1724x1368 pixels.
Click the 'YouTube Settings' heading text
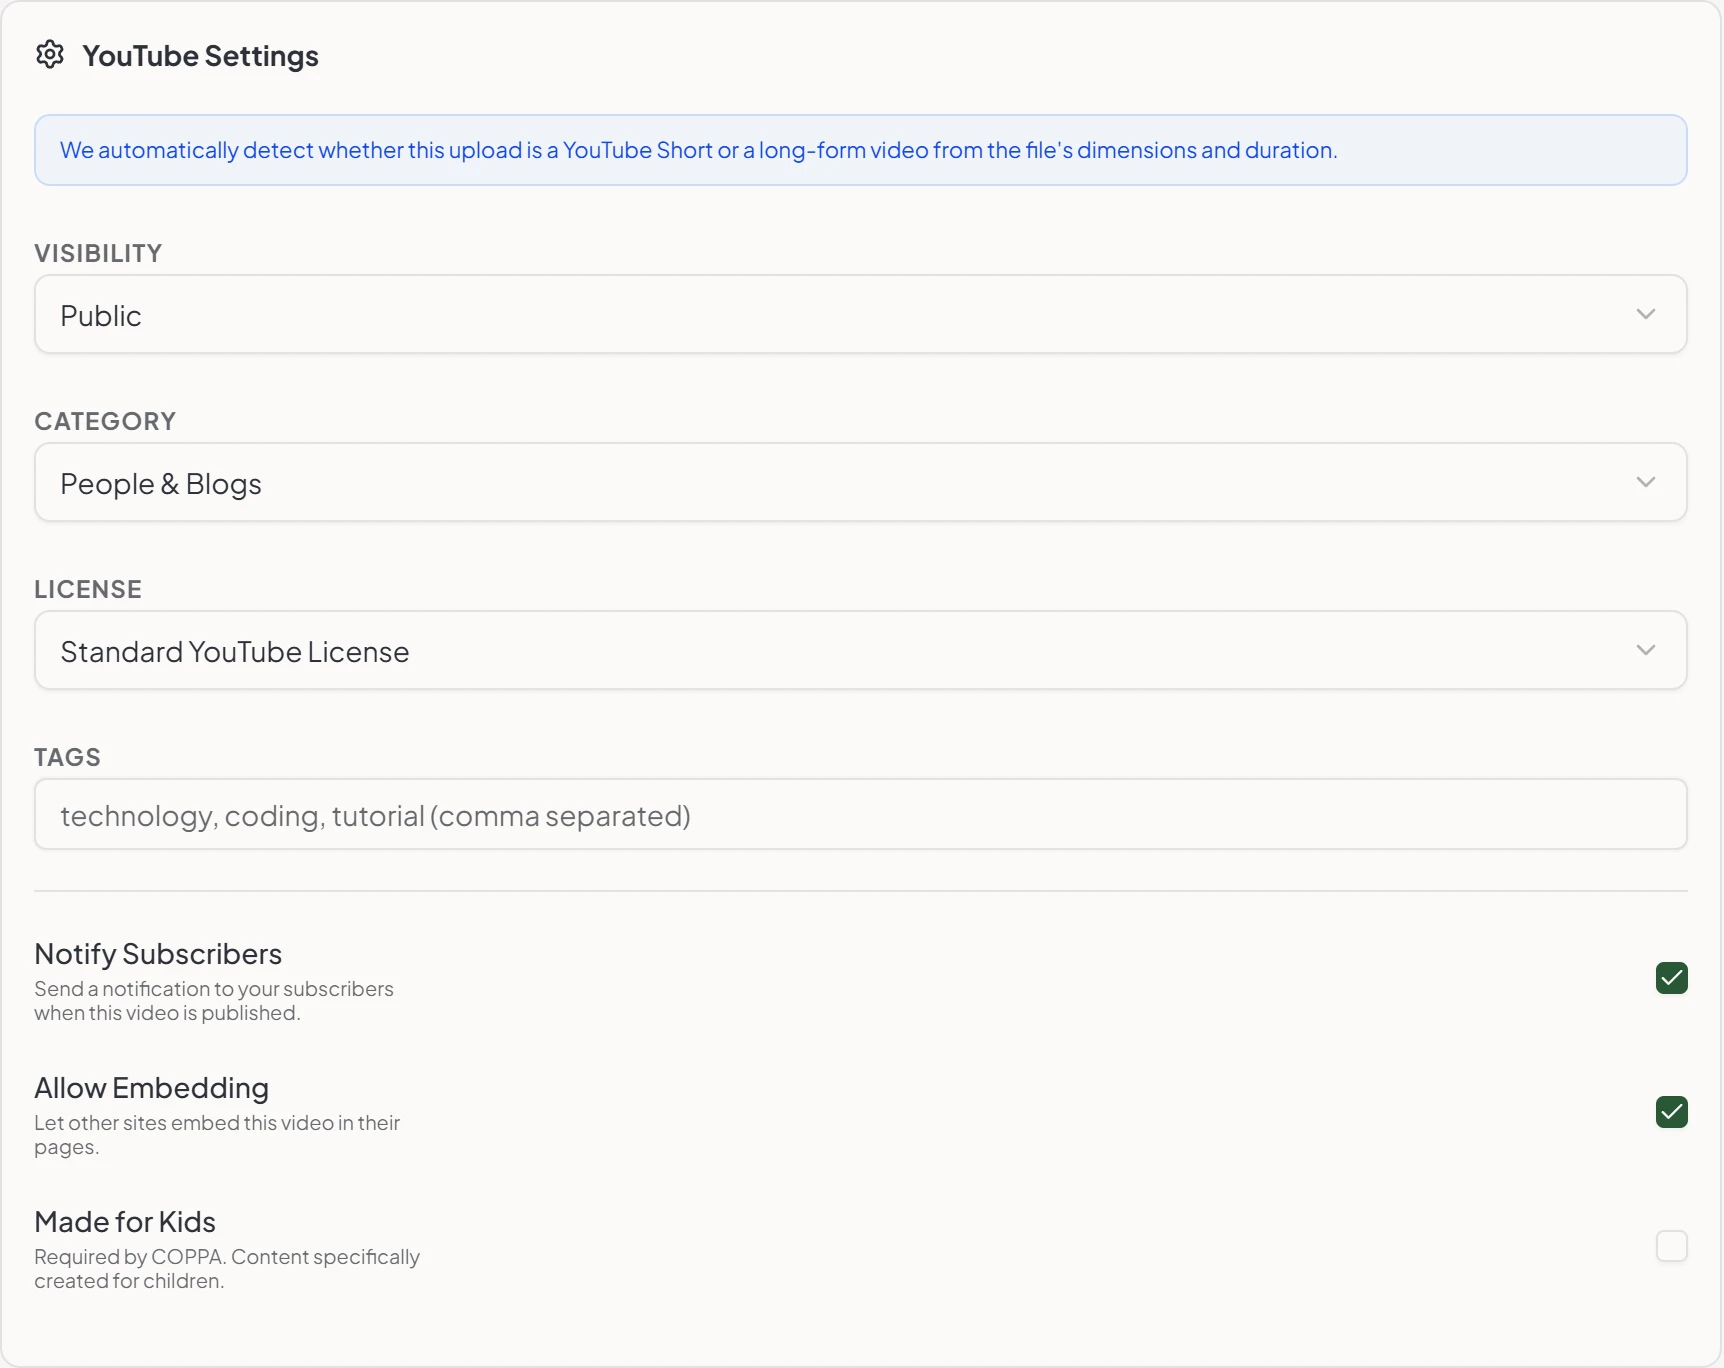pos(200,56)
